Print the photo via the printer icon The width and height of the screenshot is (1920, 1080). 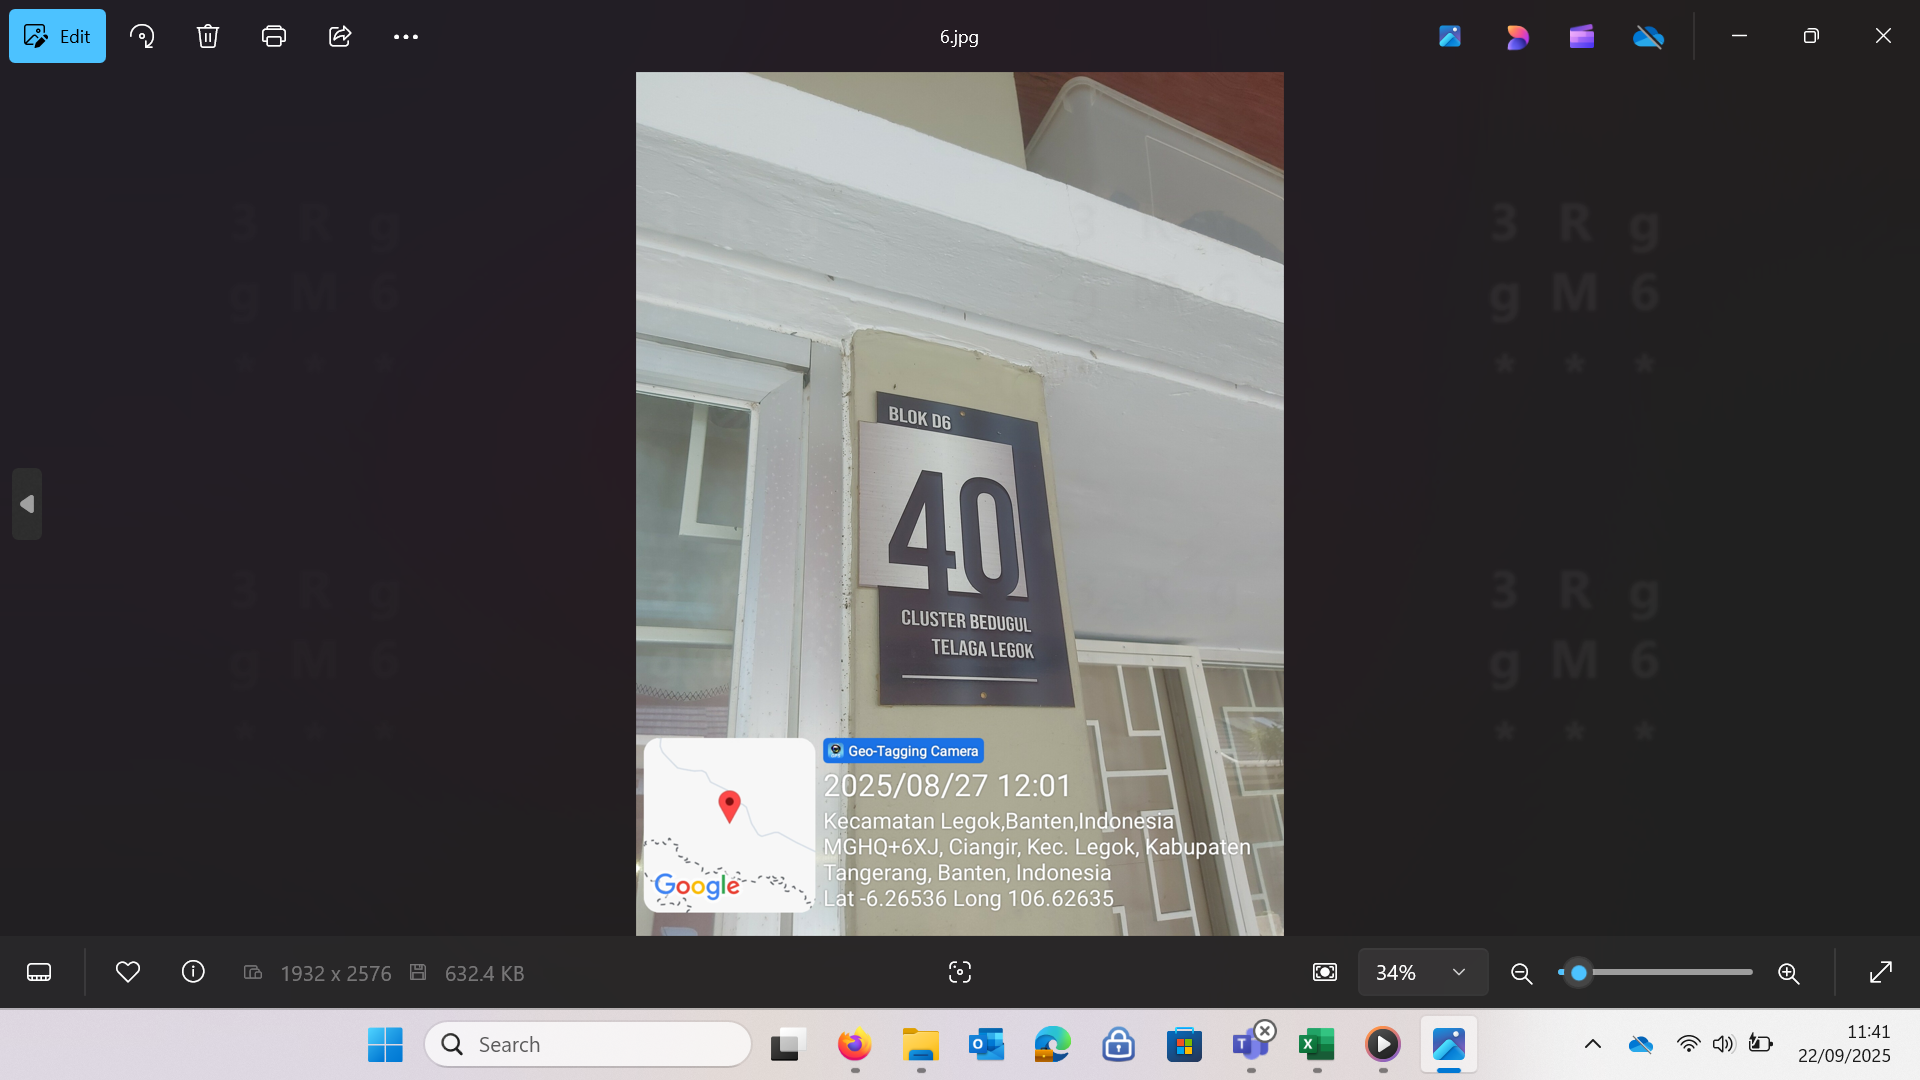pyautogui.click(x=273, y=36)
